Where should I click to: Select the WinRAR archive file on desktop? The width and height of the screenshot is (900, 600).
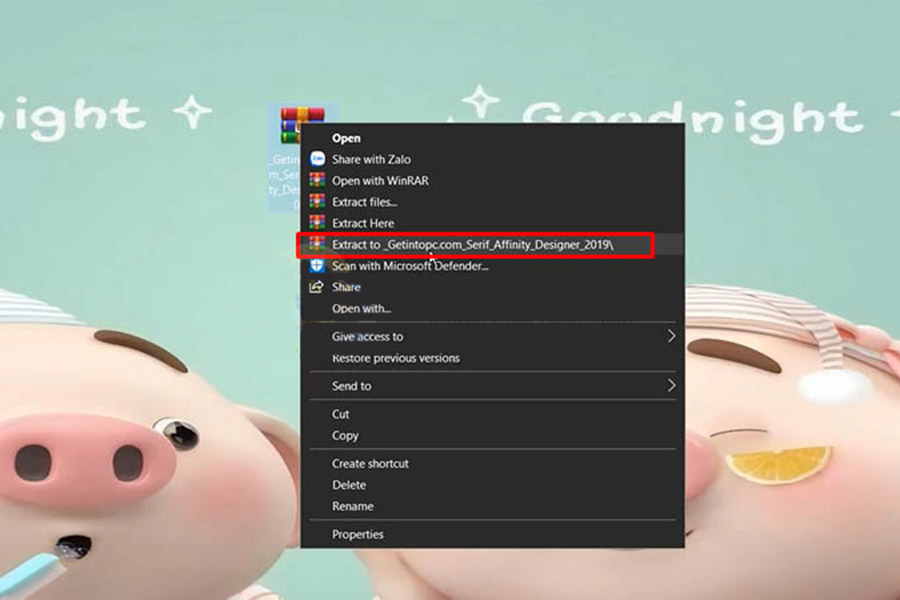pos(294,127)
